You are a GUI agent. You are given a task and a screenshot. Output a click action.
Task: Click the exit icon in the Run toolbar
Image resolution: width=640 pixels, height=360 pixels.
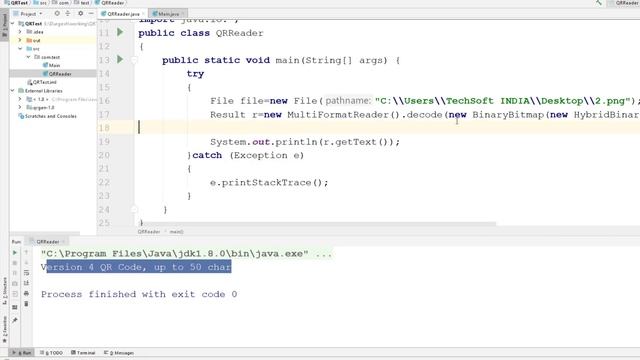(x=15, y=294)
